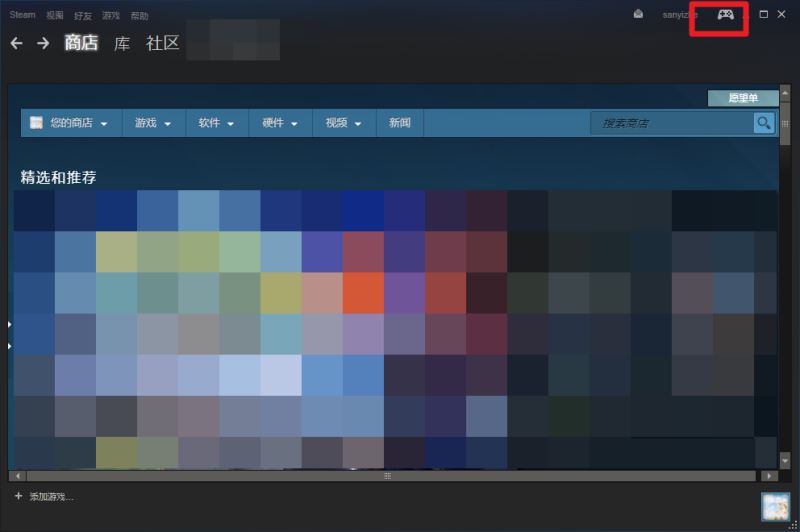Open the friends avatar thumbnail at bottom right

click(x=774, y=506)
